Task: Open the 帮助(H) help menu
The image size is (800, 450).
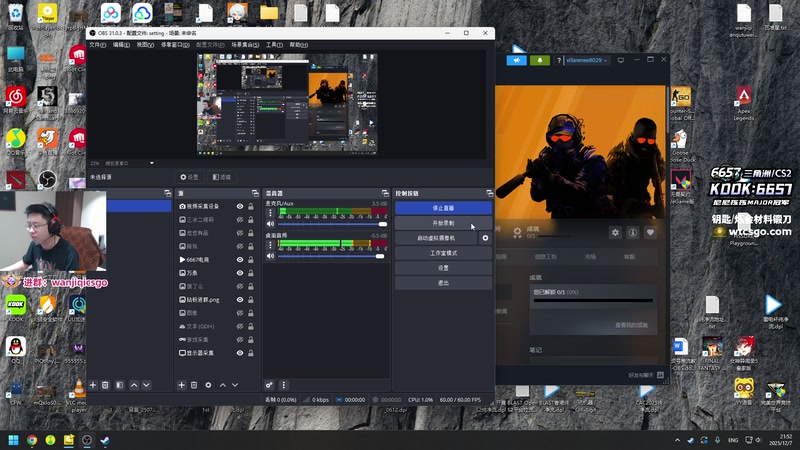Action: (298, 45)
